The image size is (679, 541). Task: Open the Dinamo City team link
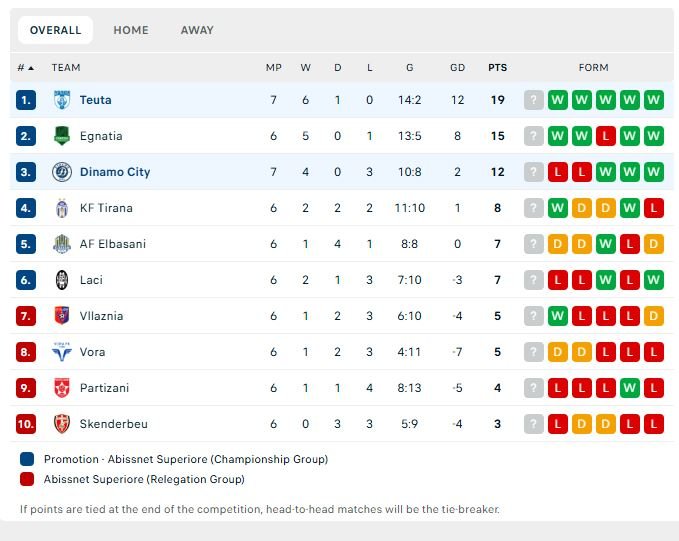pos(115,172)
